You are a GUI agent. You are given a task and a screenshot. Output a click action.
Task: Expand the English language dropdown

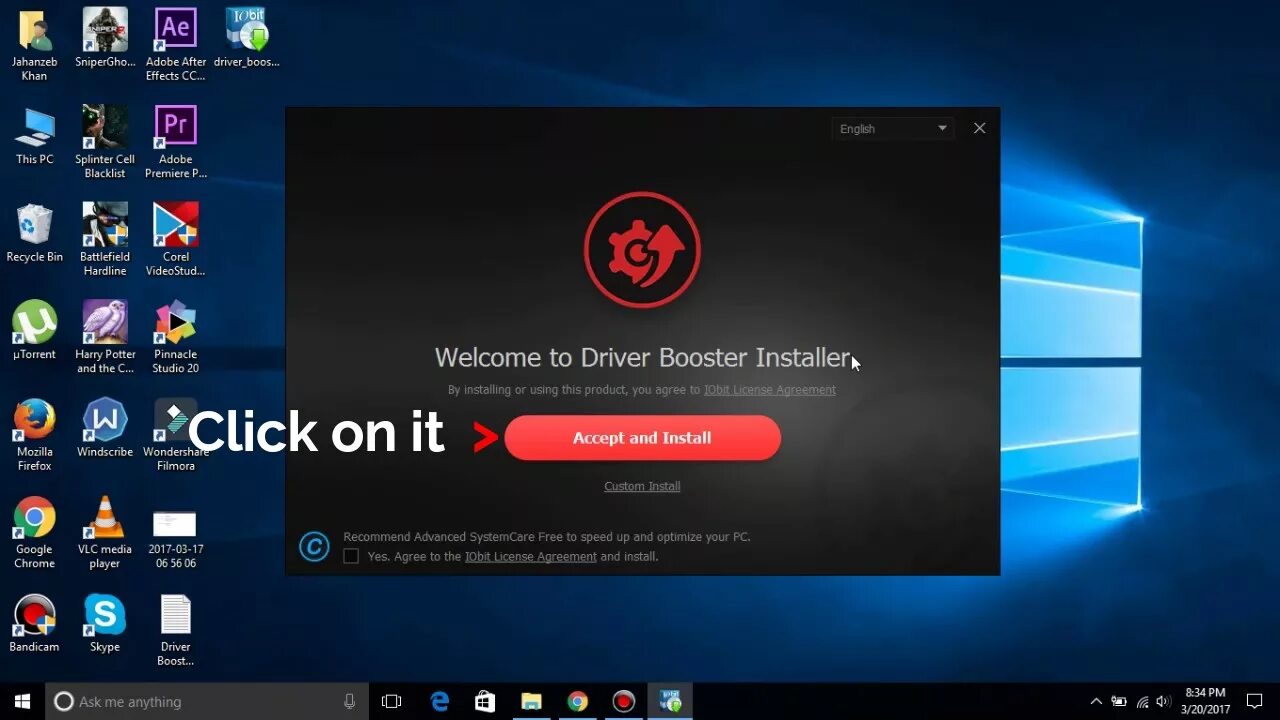pos(892,129)
